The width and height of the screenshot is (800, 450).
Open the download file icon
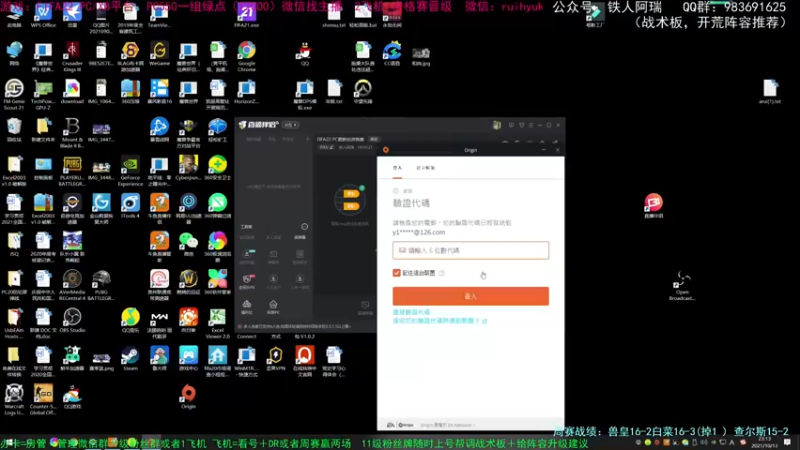[72, 91]
